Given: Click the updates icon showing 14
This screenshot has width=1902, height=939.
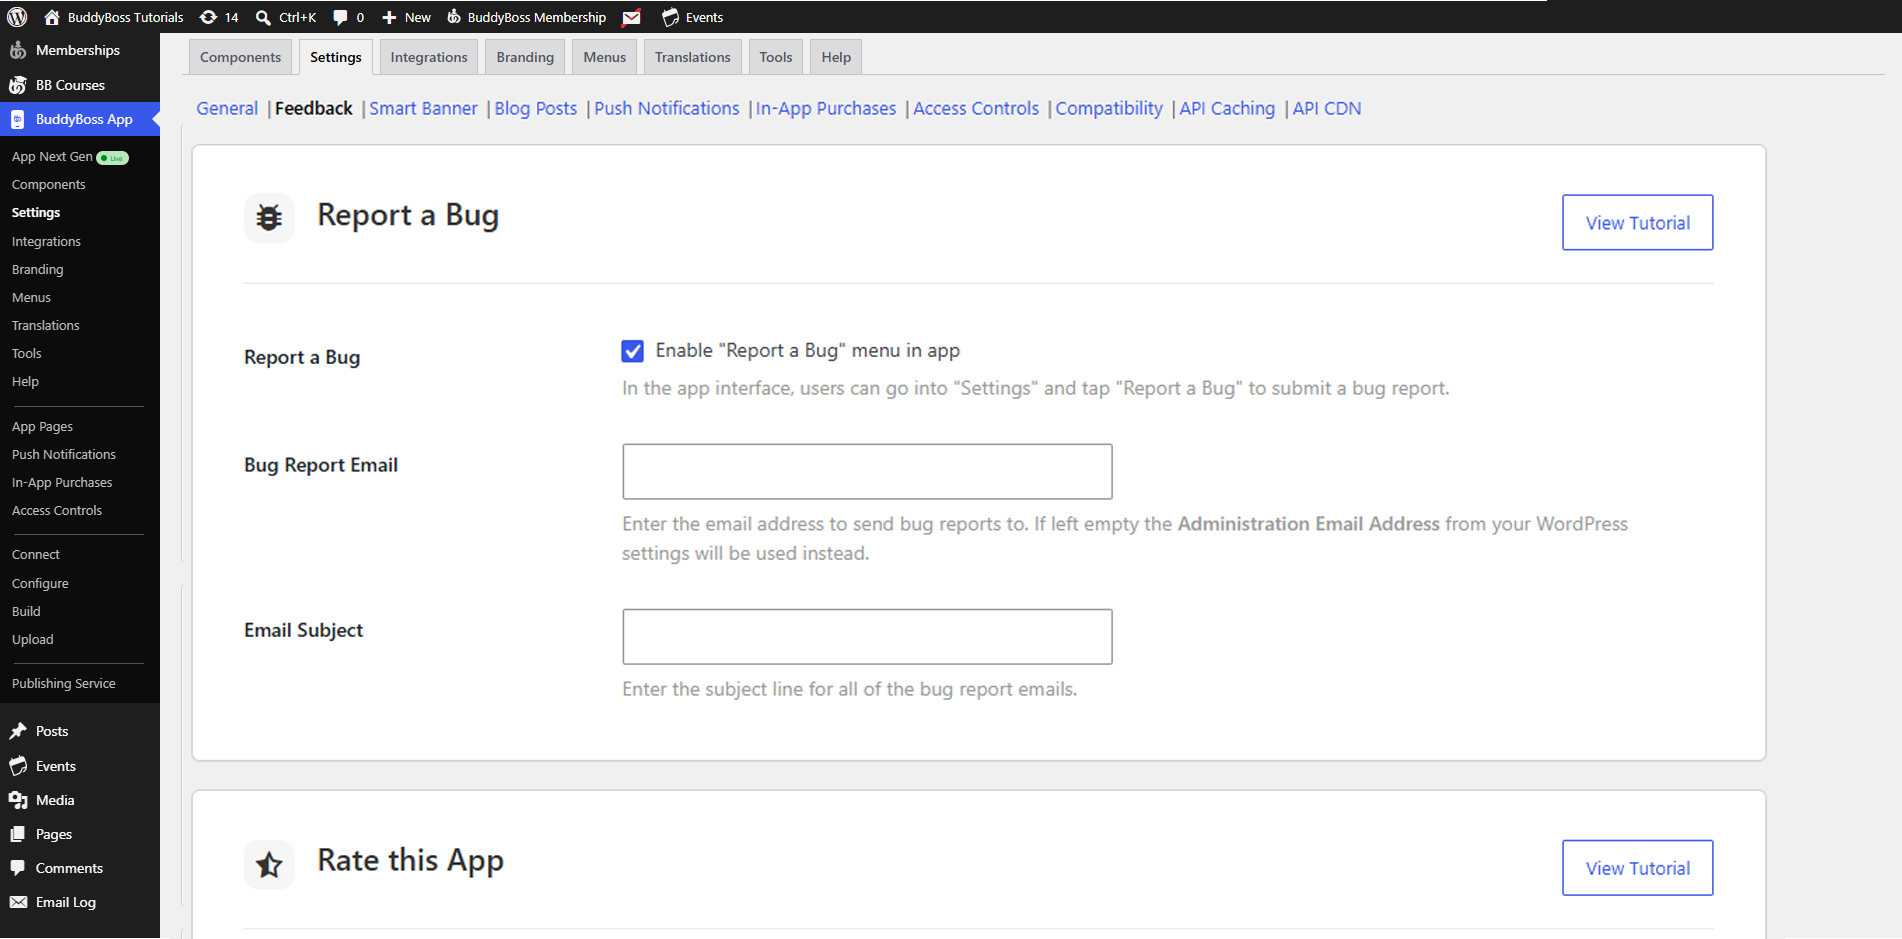Looking at the screenshot, I should click(208, 17).
